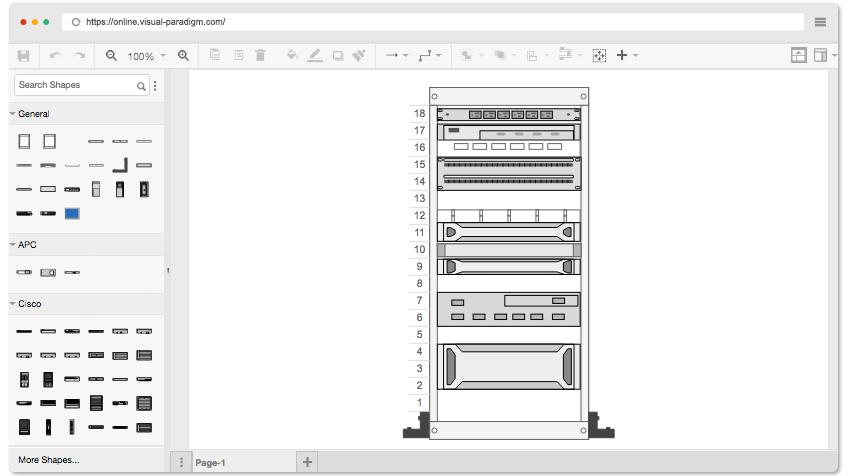This screenshot has width=848, height=476.
Task: Click the Delete trash icon
Action: tap(260, 55)
